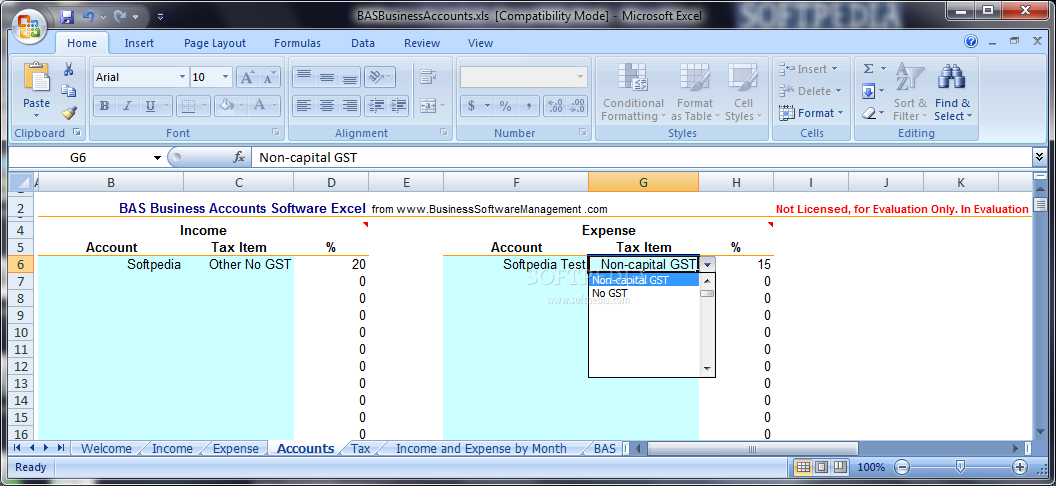Click Zoom In plus button
Image resolution: width=1056 pixels, height=486 pixels.
[1020, 467]
